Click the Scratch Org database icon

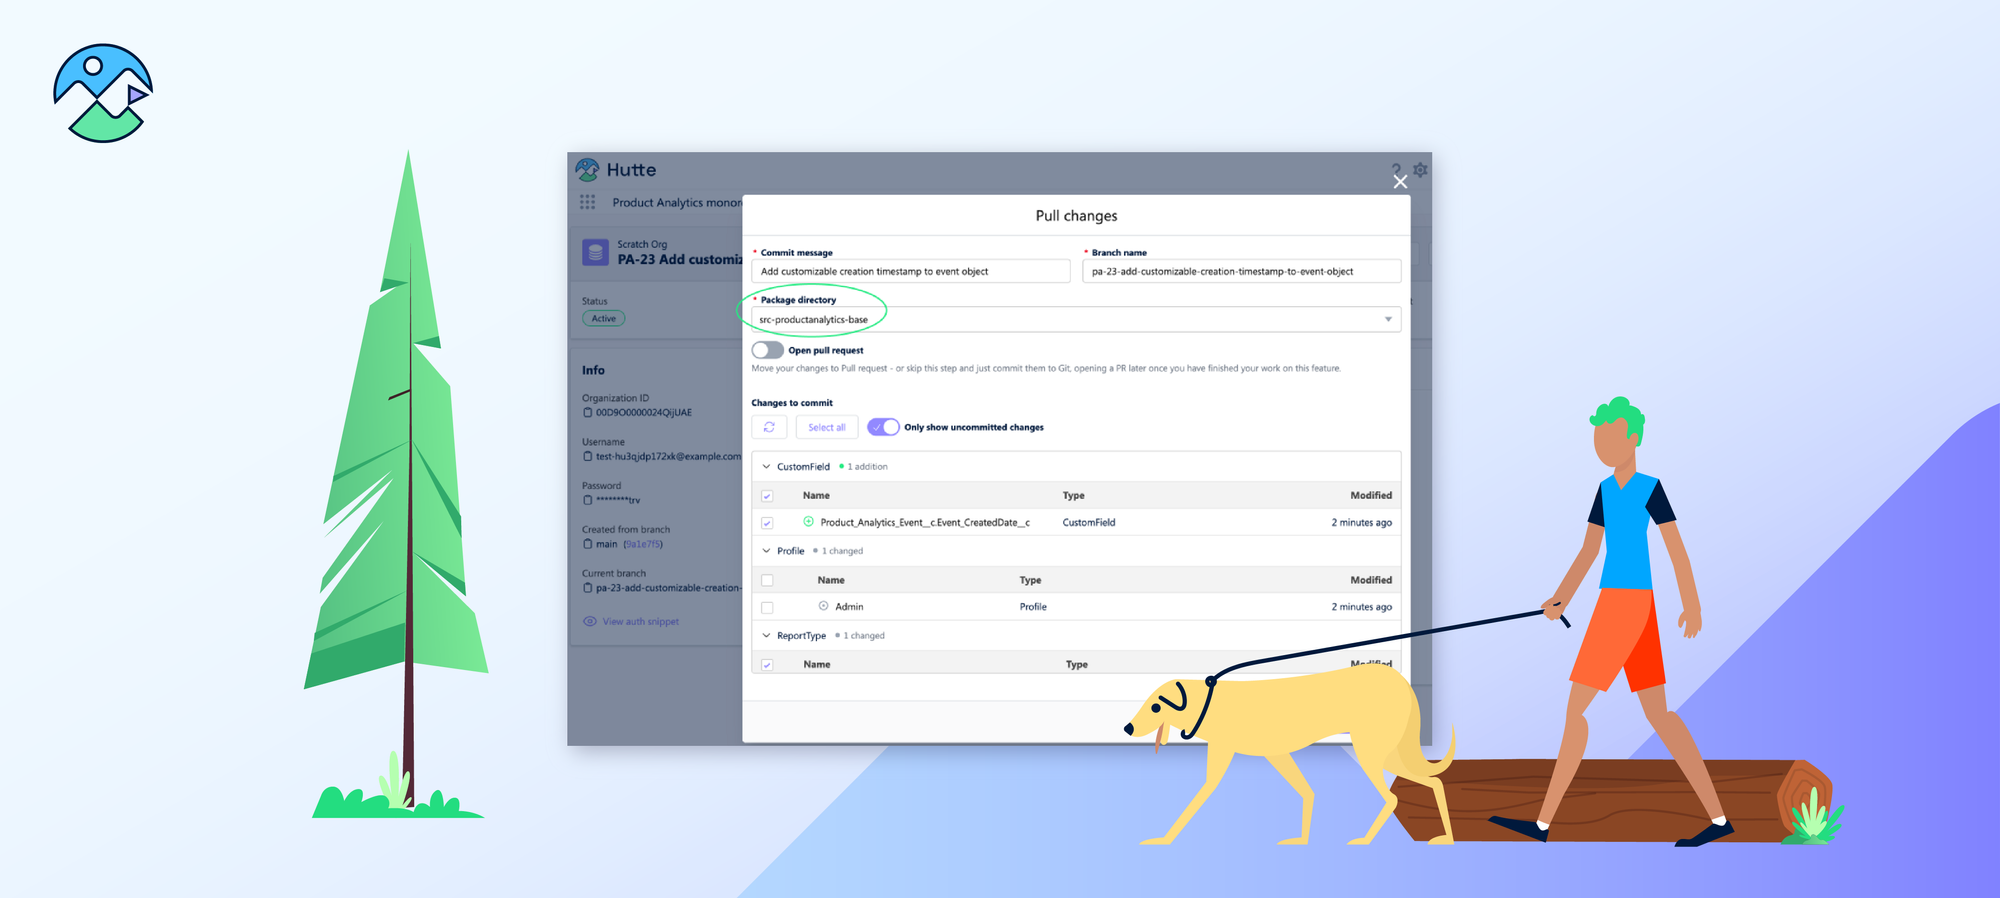click(595, 251)
